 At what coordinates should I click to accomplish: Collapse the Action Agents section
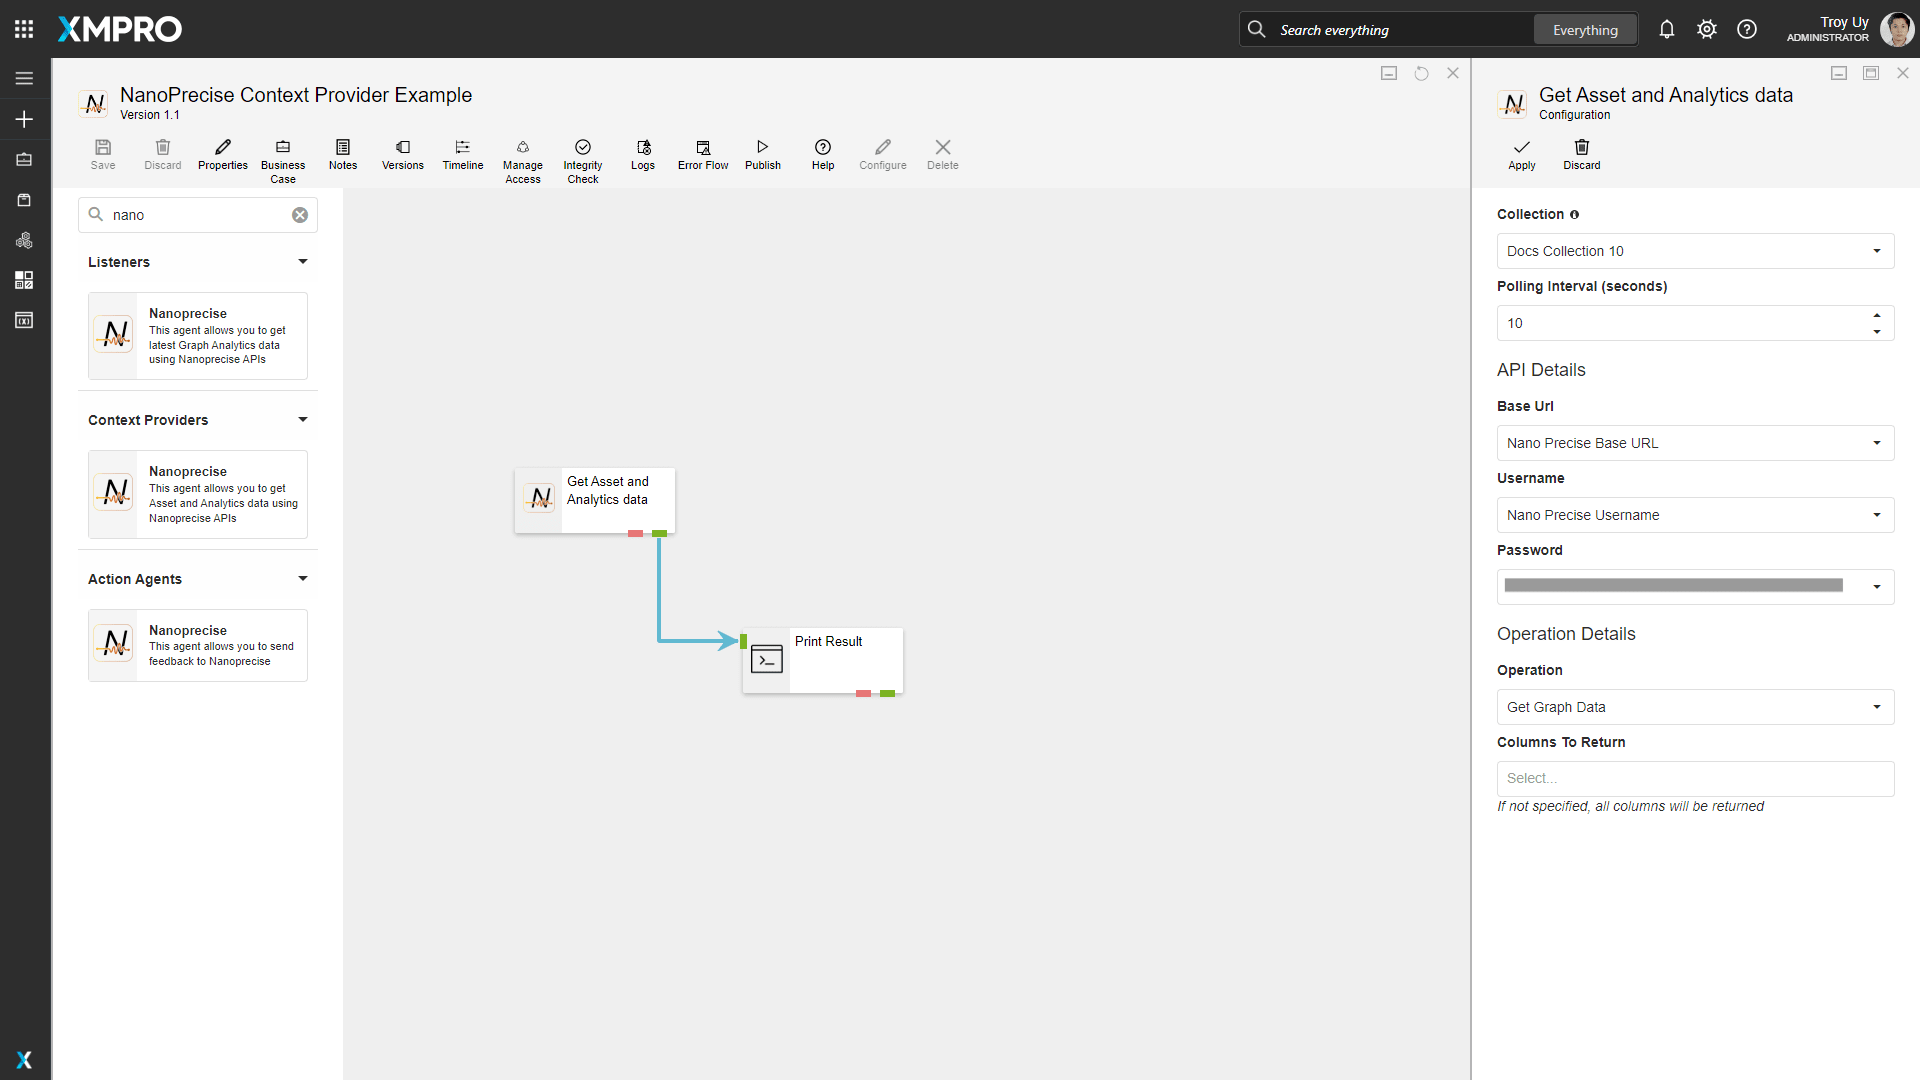[303, 579]
